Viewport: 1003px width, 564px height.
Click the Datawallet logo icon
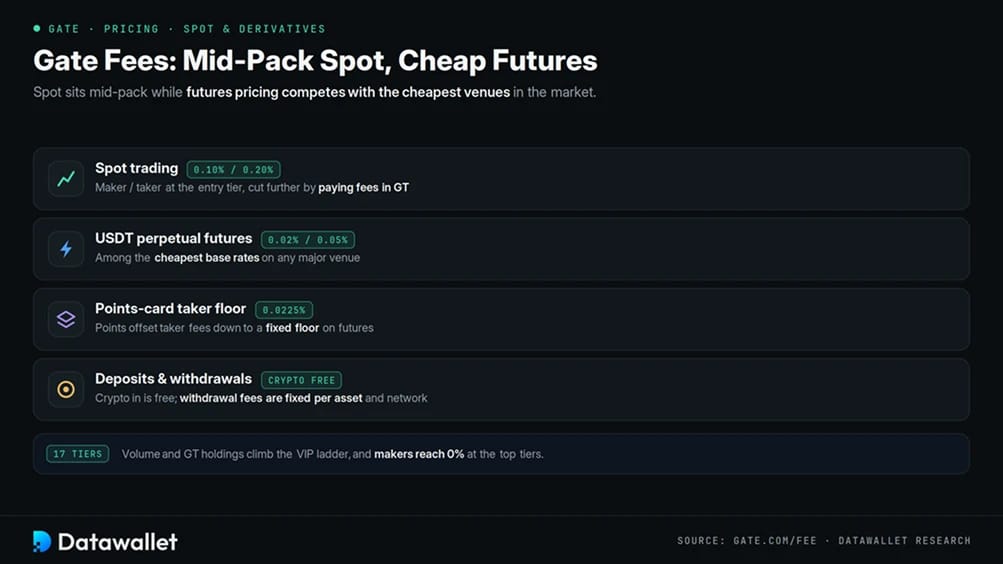(x=42, y=542)
